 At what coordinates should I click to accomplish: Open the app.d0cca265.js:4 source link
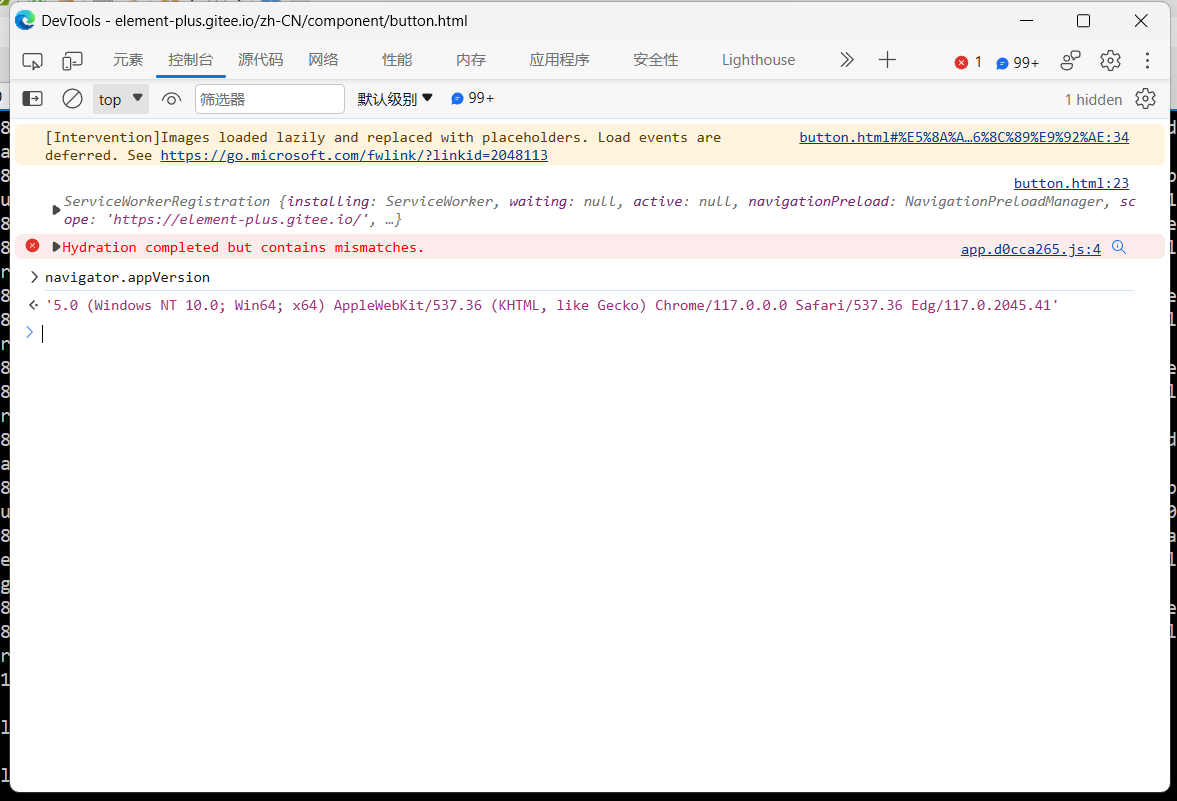[1029, 248]
